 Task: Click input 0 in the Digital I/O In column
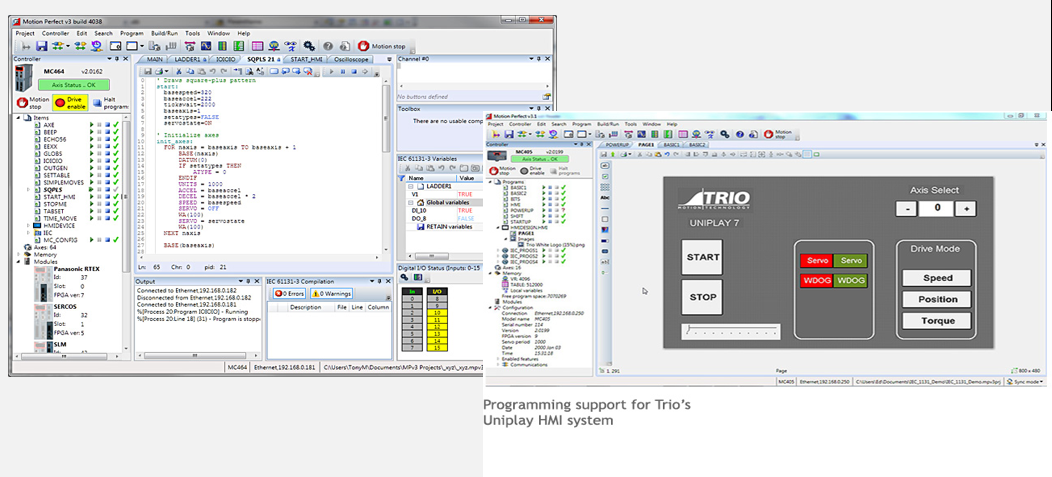(411, 301)
